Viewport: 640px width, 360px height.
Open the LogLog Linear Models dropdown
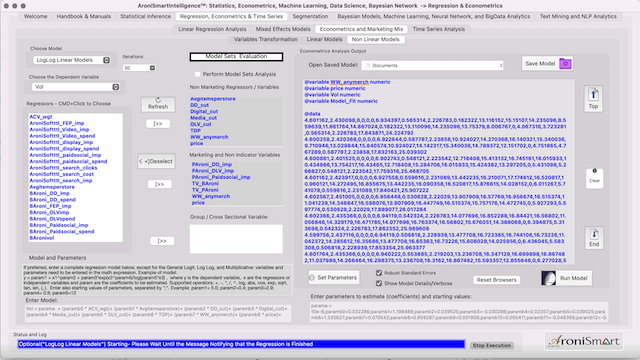[71, 60]
